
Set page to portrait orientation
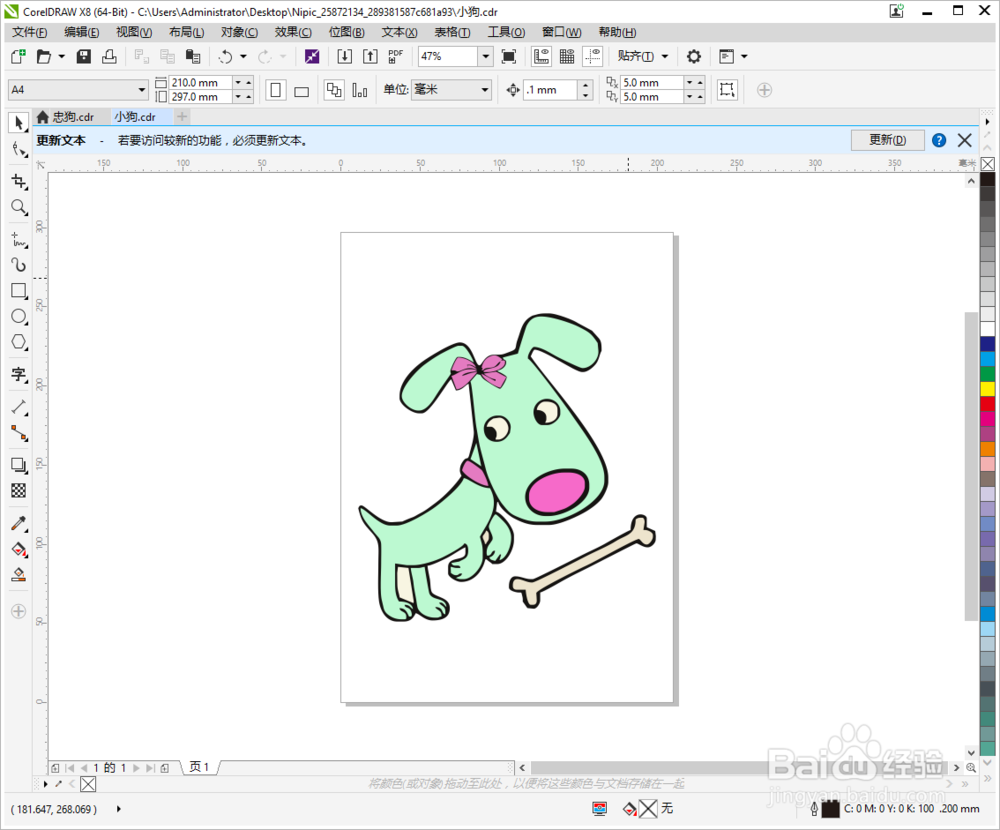(x=276, y=90)
